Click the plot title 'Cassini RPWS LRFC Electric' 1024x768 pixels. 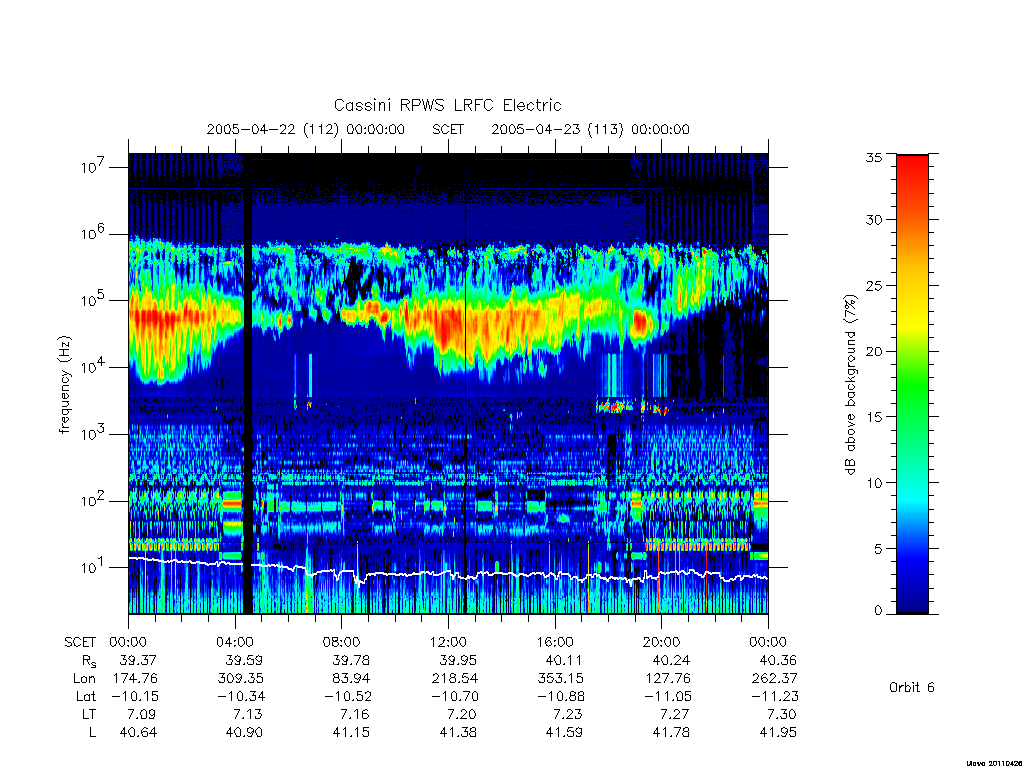pyautogui.click(x=447, y=105)
